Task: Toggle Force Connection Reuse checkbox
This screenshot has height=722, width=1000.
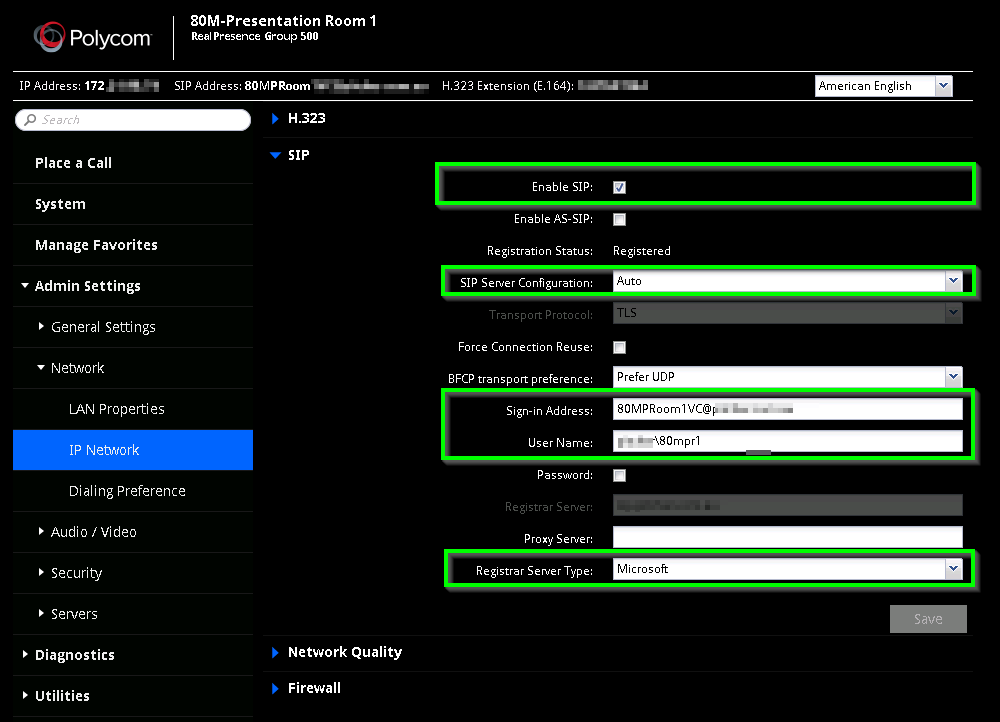Action: point(619,348)
